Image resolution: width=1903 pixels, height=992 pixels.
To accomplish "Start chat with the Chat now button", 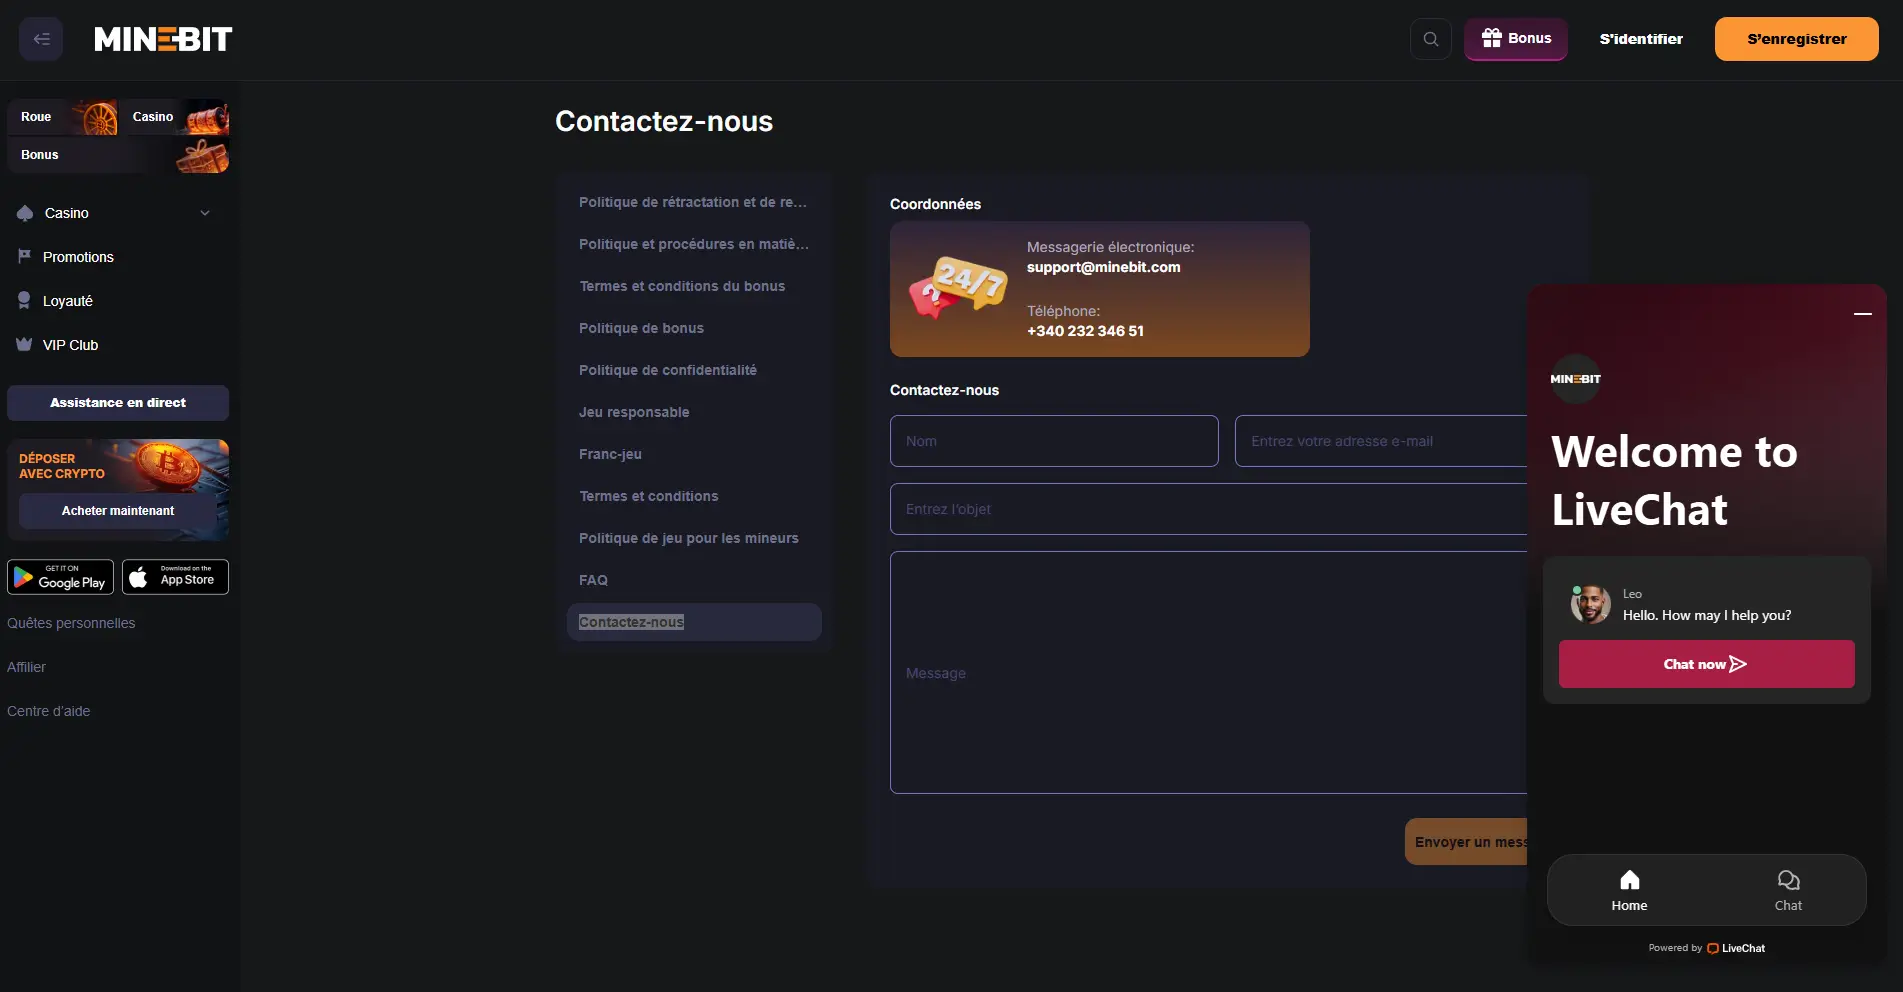I will pos(1705,664).
